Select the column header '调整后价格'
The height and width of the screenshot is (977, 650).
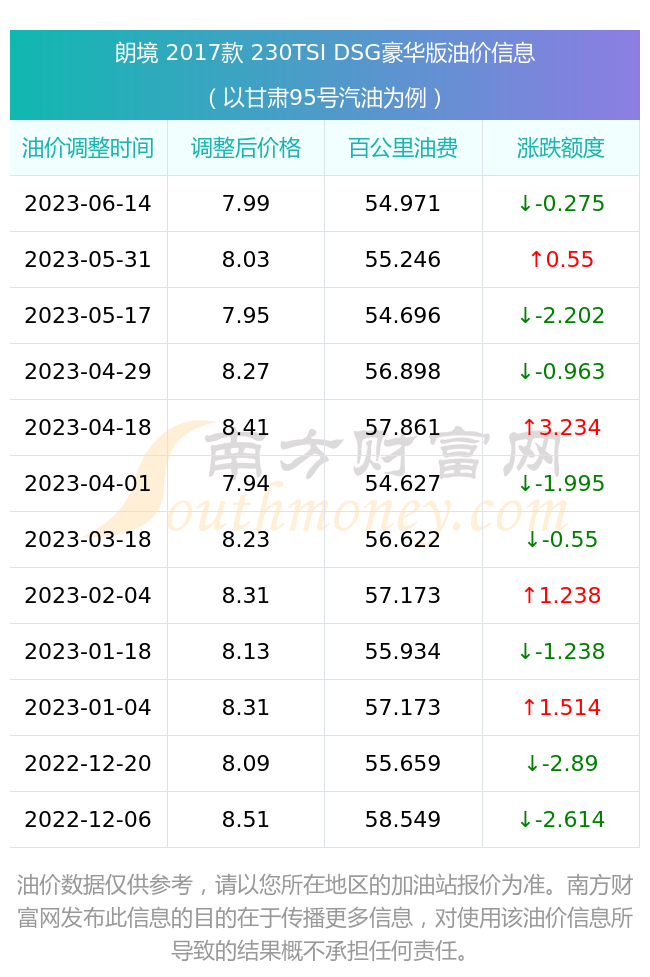tap(246, 148)
